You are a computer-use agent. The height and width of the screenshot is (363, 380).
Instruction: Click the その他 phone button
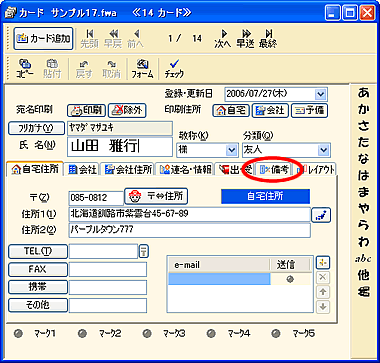38,305
